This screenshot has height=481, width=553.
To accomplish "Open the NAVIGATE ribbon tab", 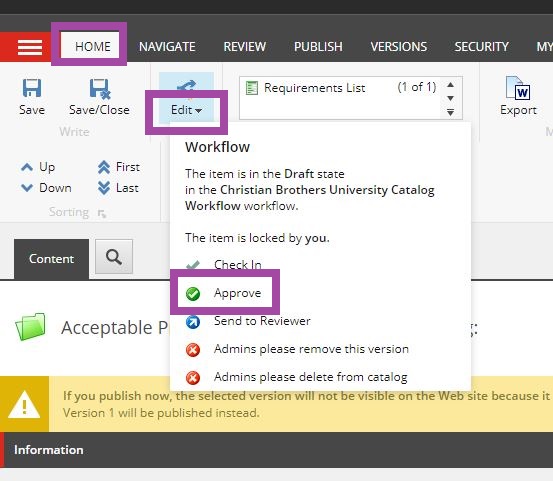I will pyautogui.click(x=167, y=47).
